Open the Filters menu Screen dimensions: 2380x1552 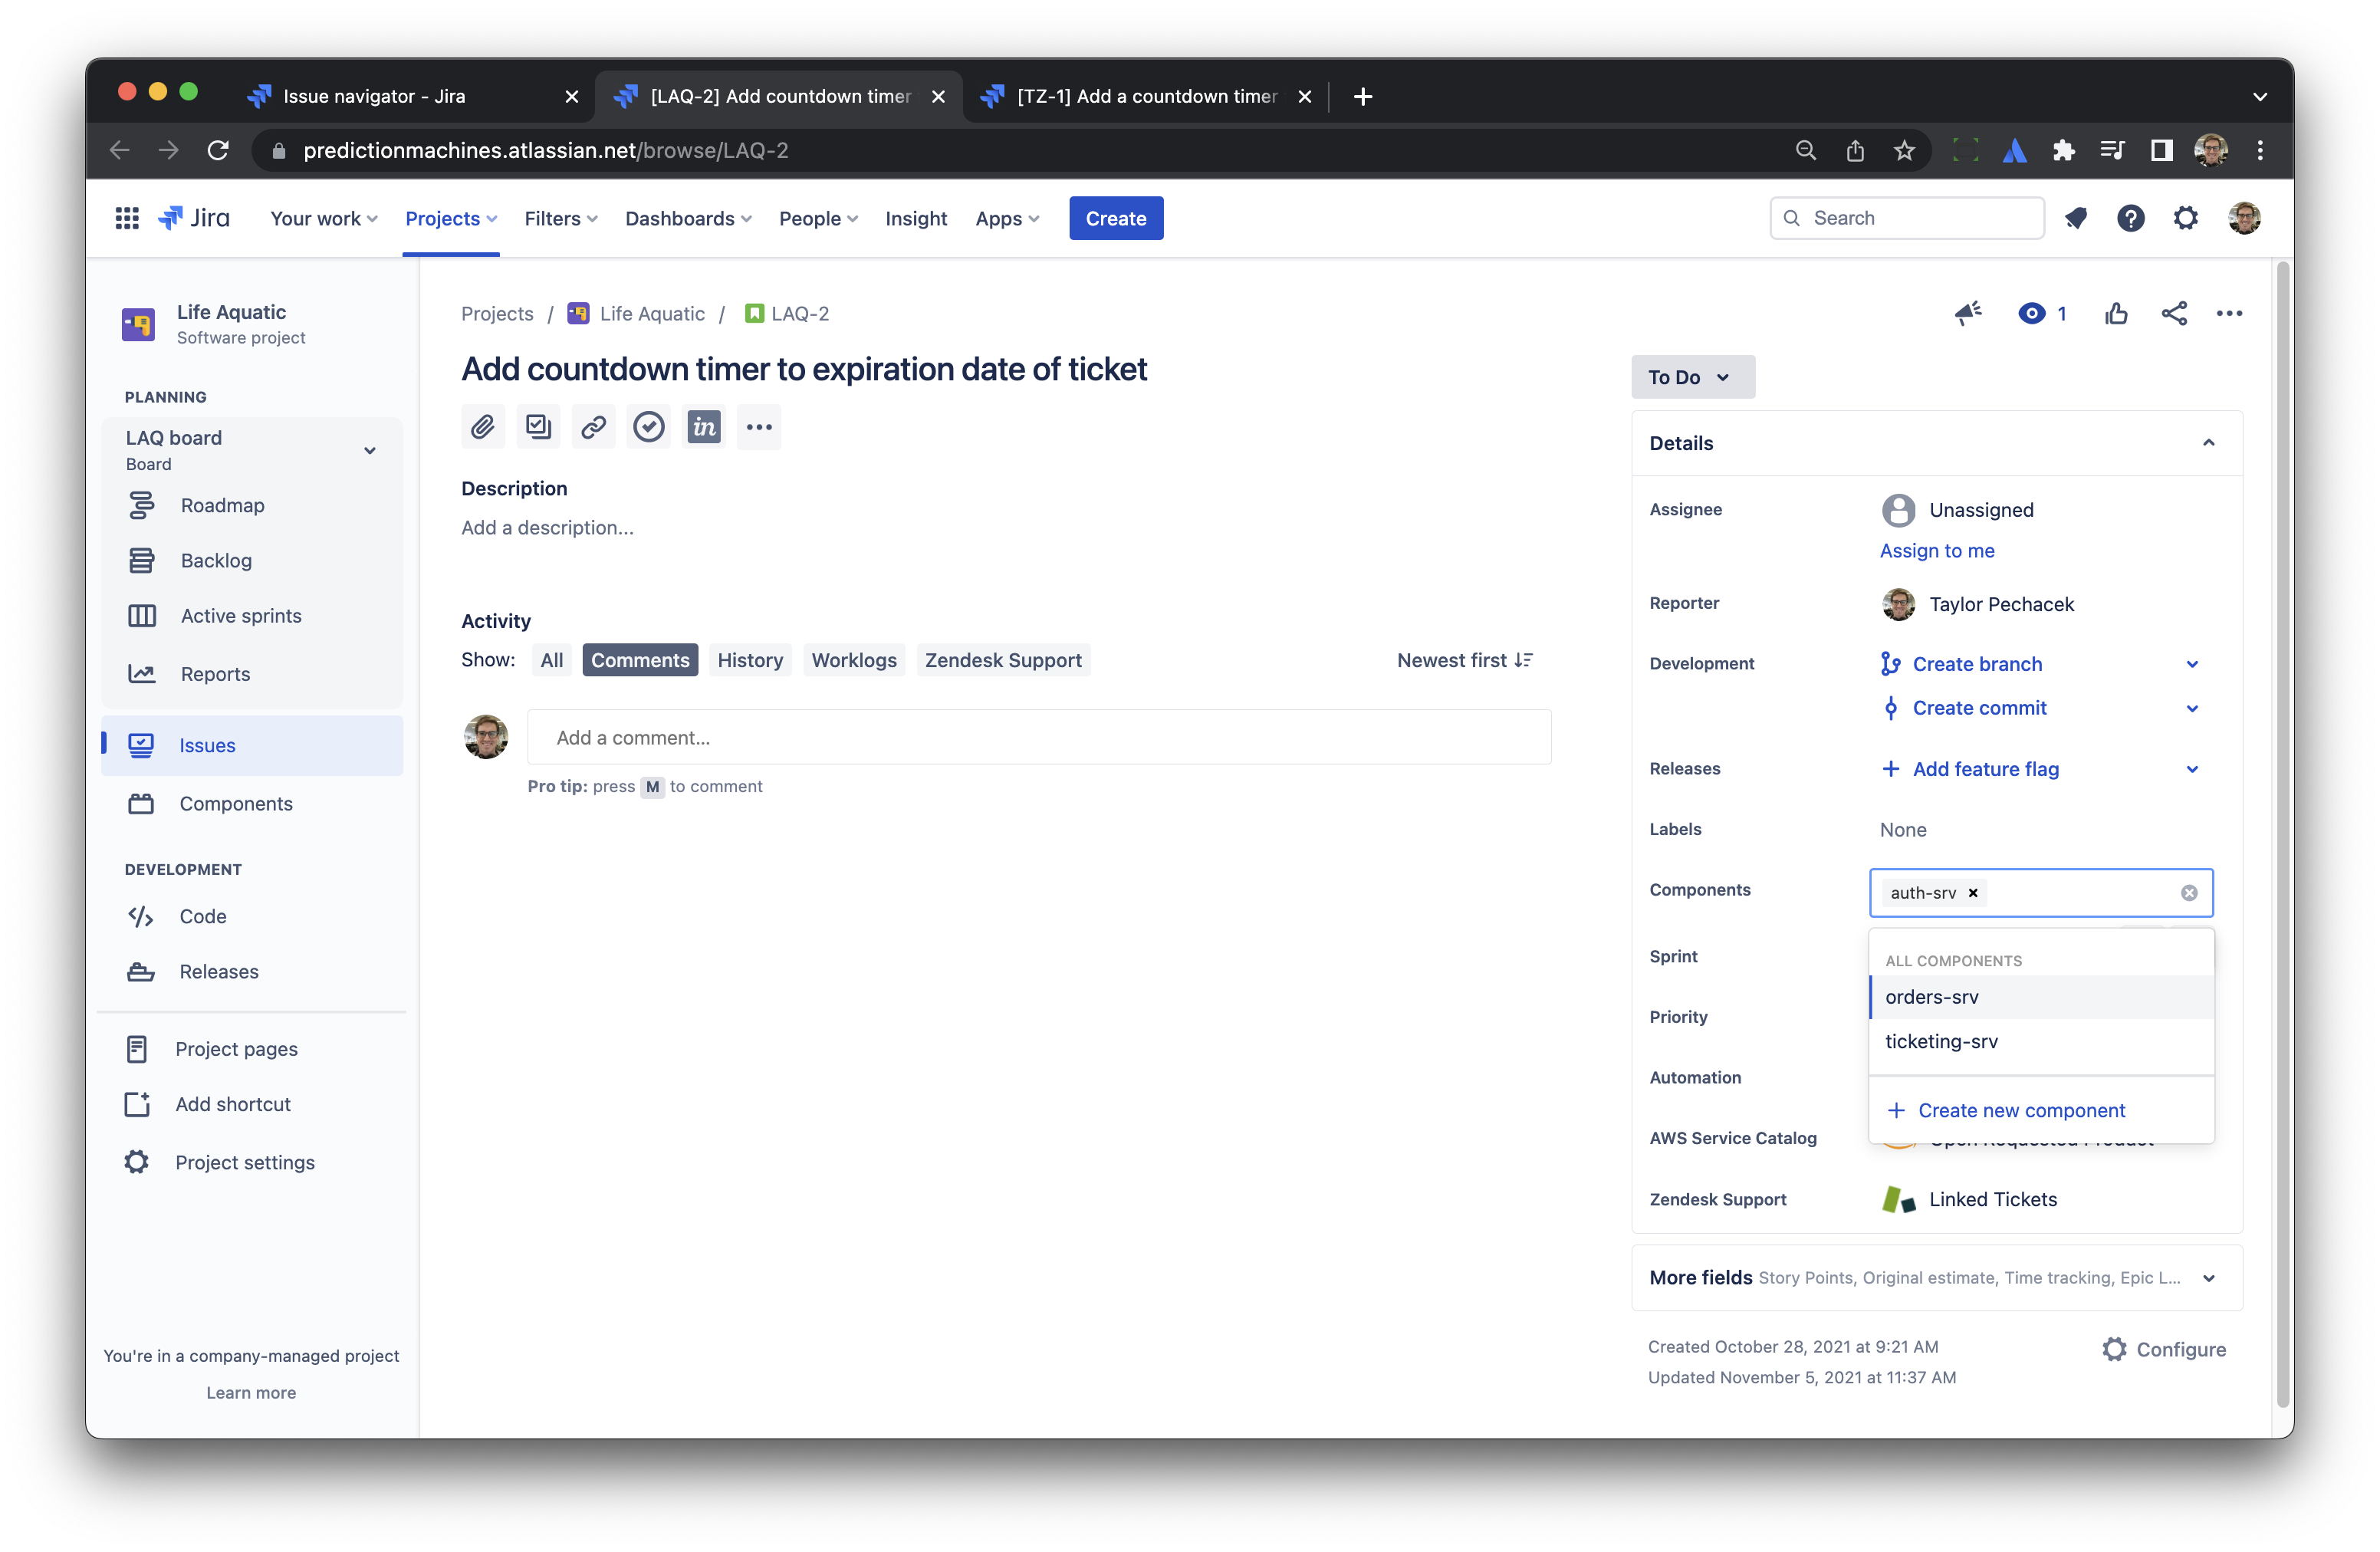[x=560, y=218]
